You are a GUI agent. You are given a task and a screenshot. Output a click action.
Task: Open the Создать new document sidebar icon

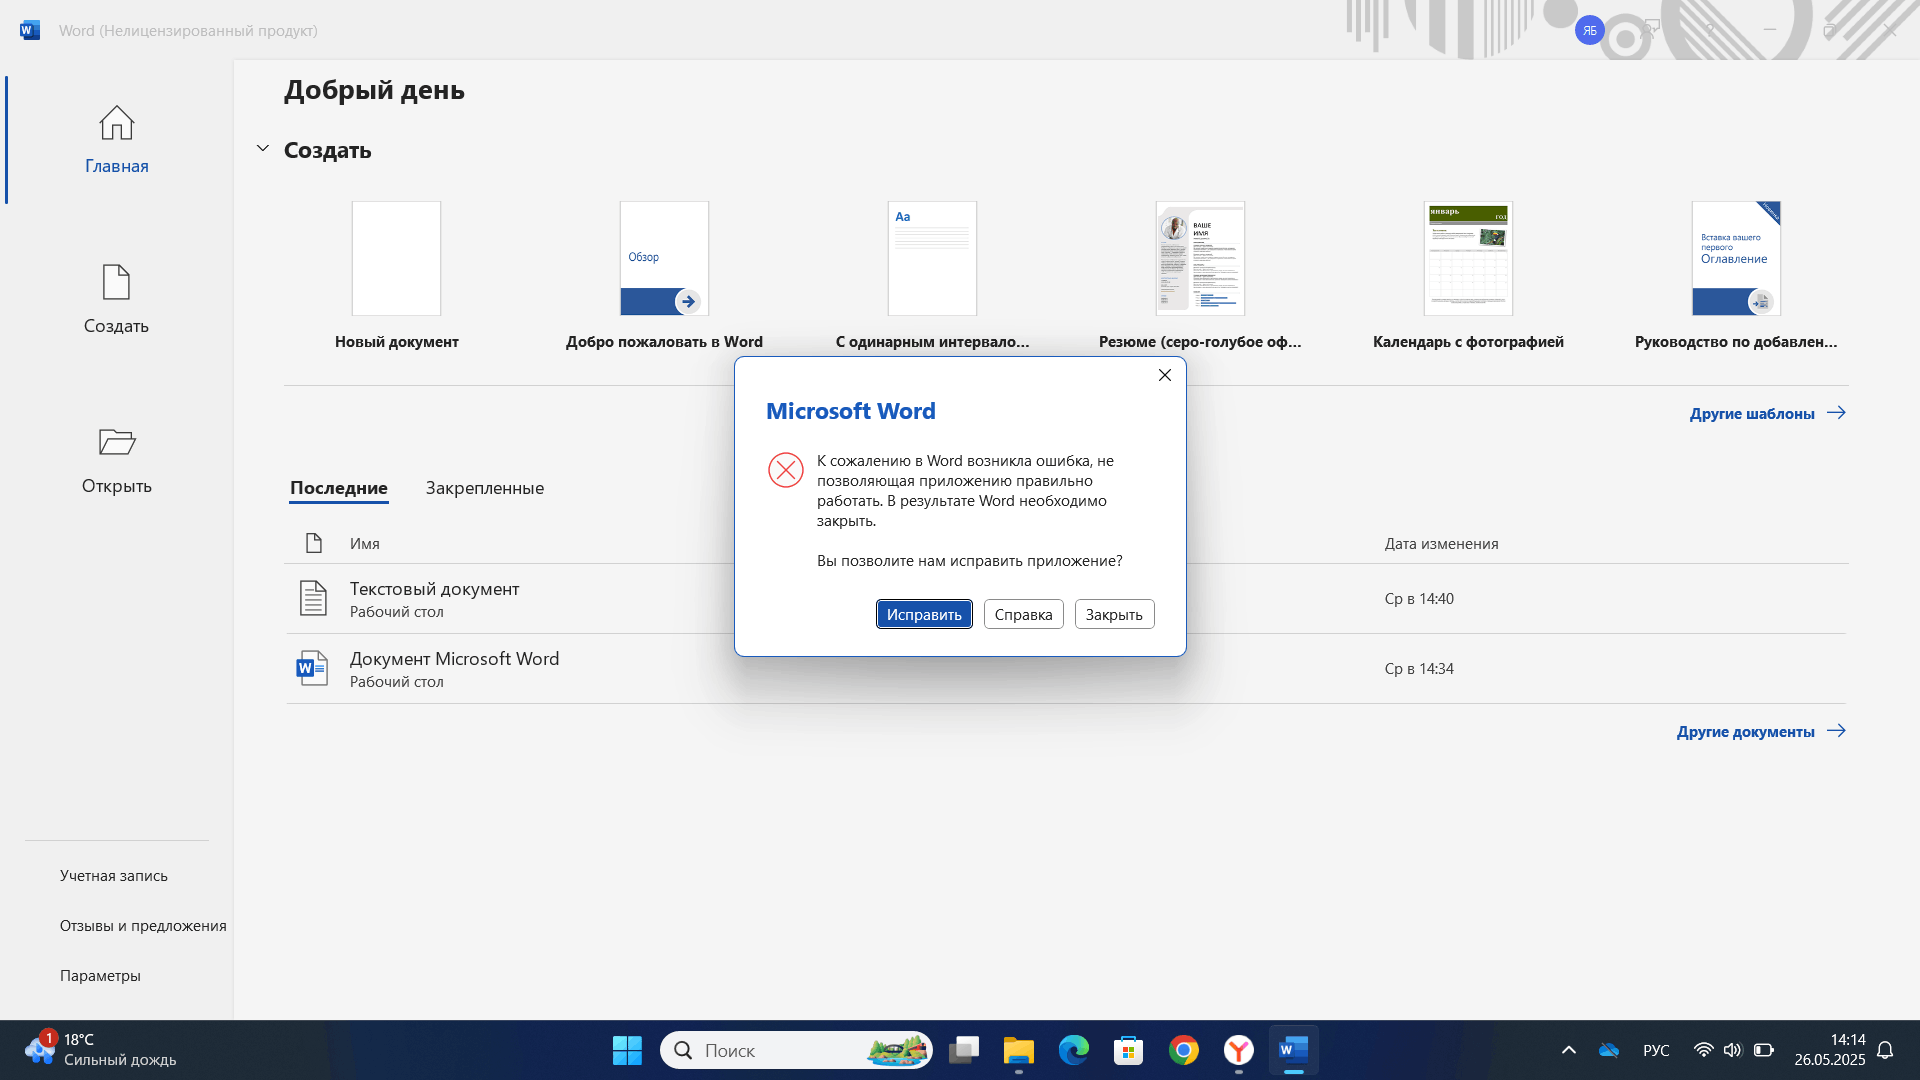116,283
